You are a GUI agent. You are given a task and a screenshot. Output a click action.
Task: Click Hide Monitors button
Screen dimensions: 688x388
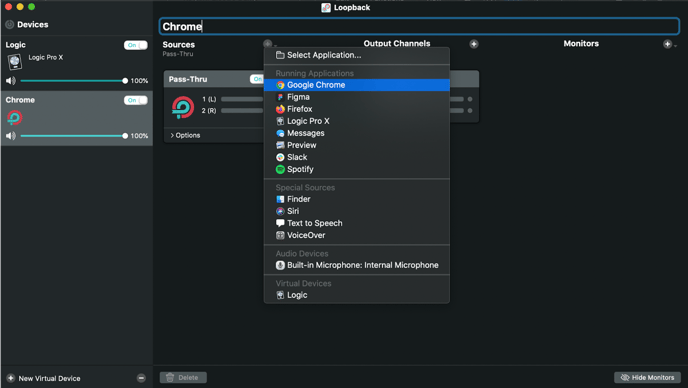647,377
